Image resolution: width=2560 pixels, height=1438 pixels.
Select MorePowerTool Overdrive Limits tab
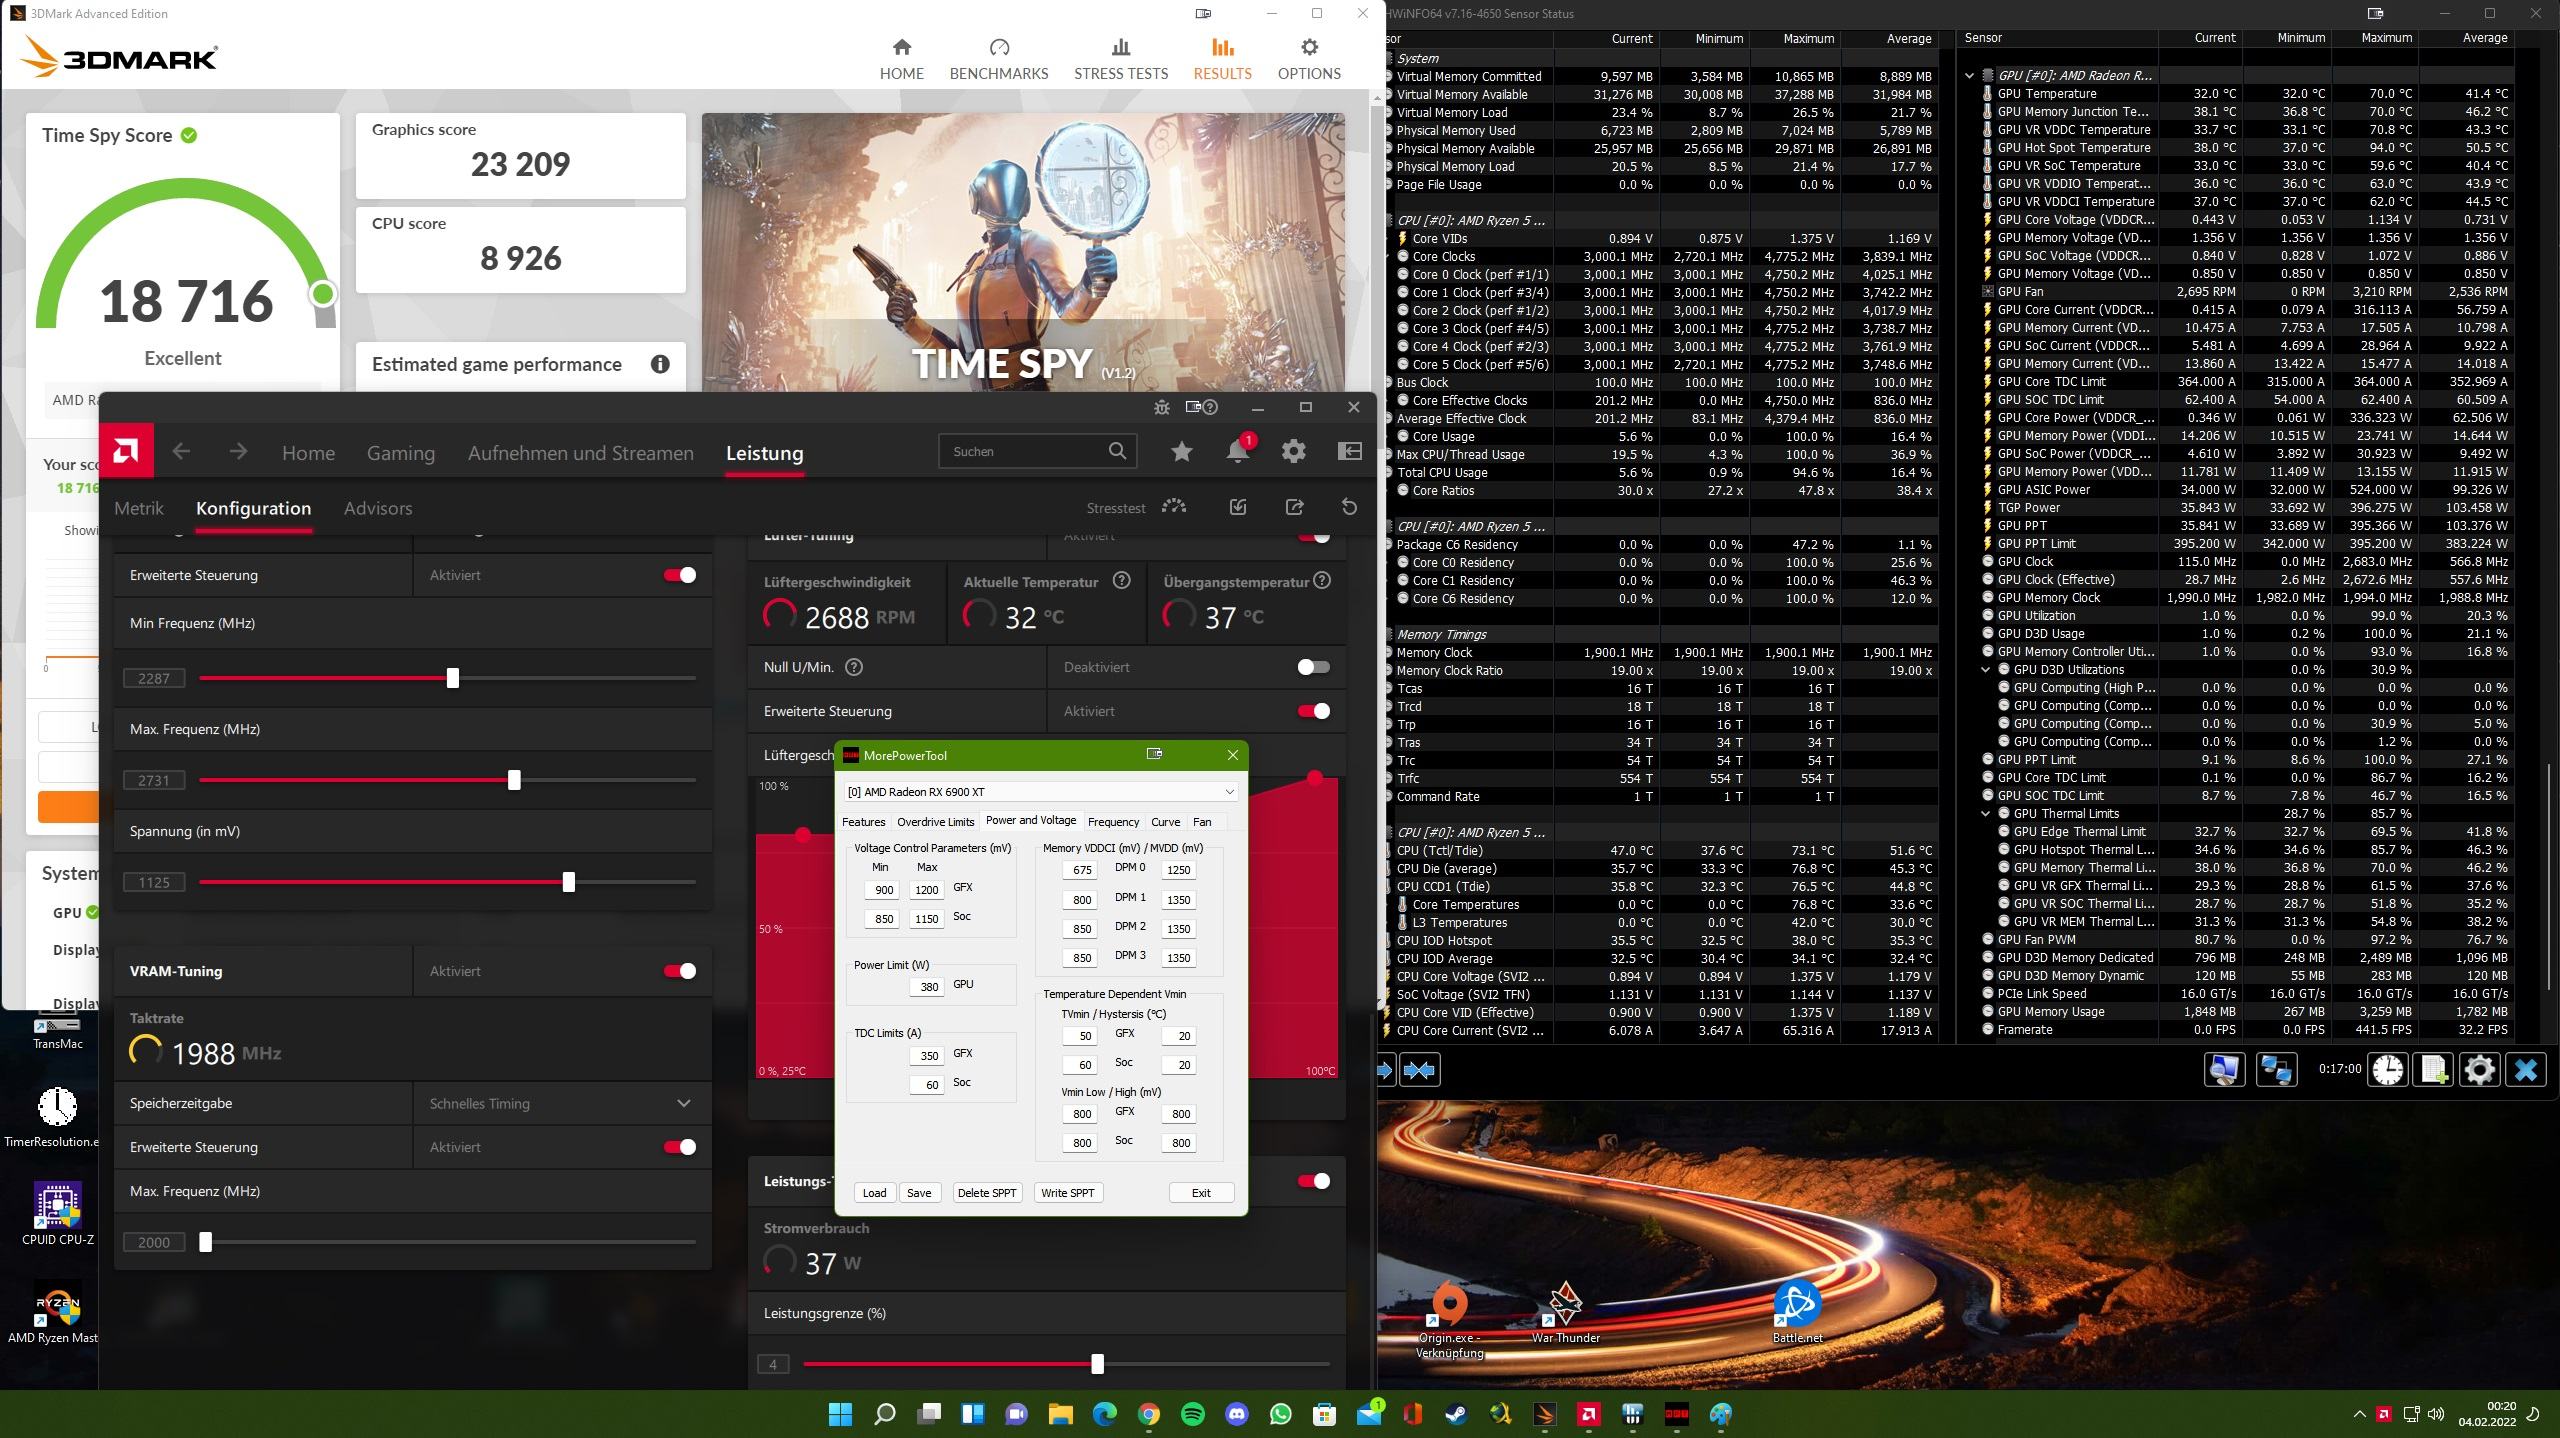tap(935, 822)
